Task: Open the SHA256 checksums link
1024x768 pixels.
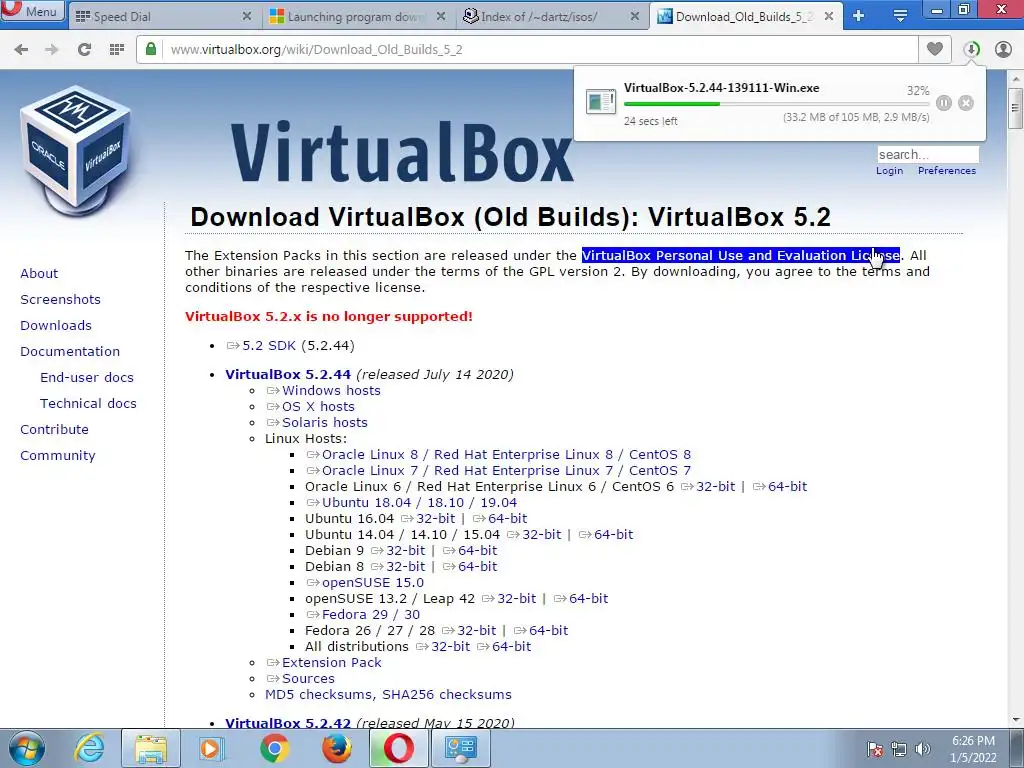Action: coord(447,695)
